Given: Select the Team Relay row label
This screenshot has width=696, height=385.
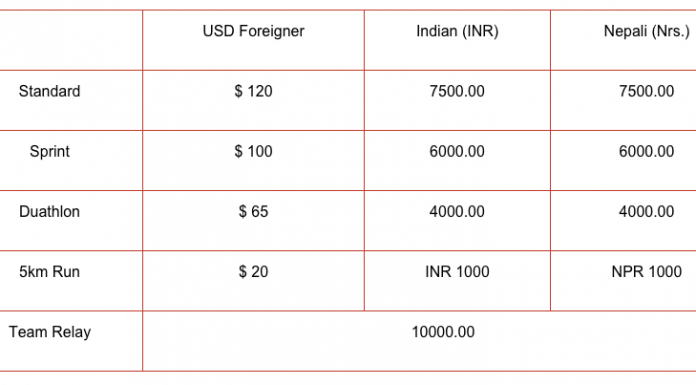Looking at the screenshot, I should (x=50, y=332).
